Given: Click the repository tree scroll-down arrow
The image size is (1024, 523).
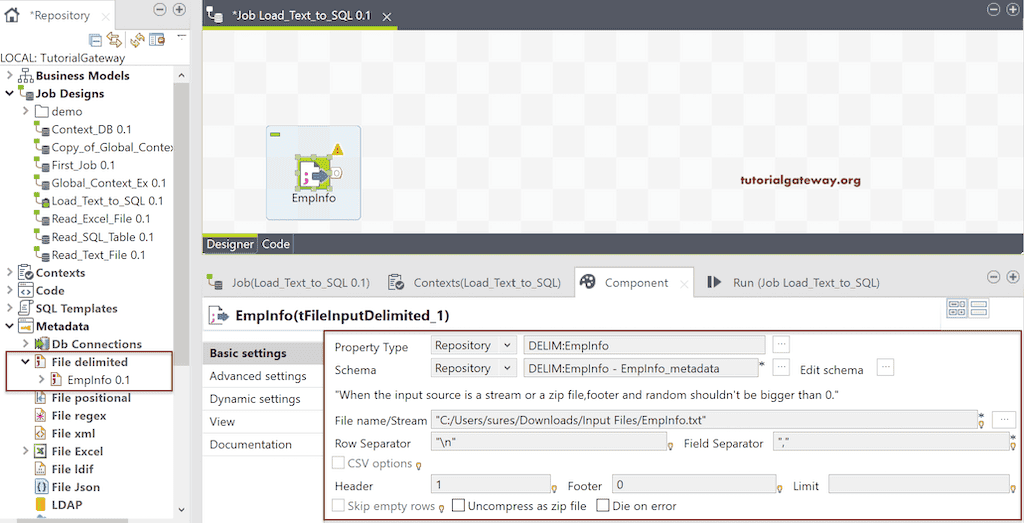Looking at the screenshot, I should click(x=182, y=510).
